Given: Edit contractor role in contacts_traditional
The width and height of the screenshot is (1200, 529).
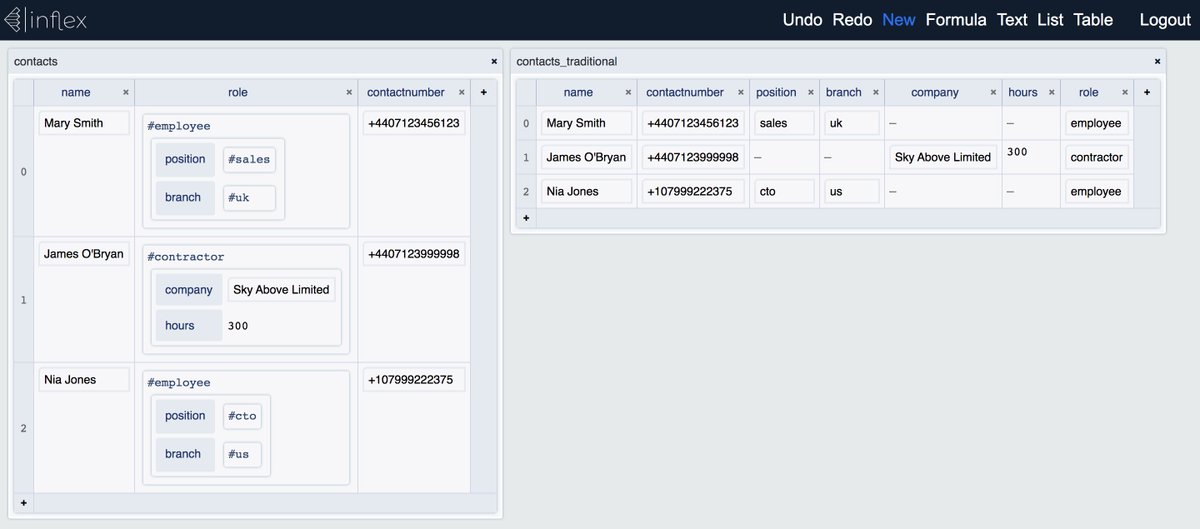Looking at the screenshot, I should [1097, 157].
